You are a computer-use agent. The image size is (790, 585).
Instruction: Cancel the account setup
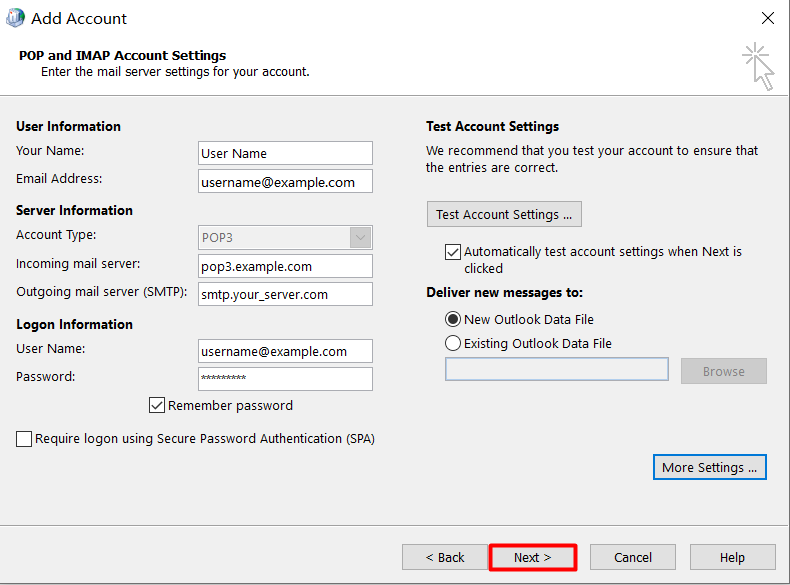pos(633,557)
